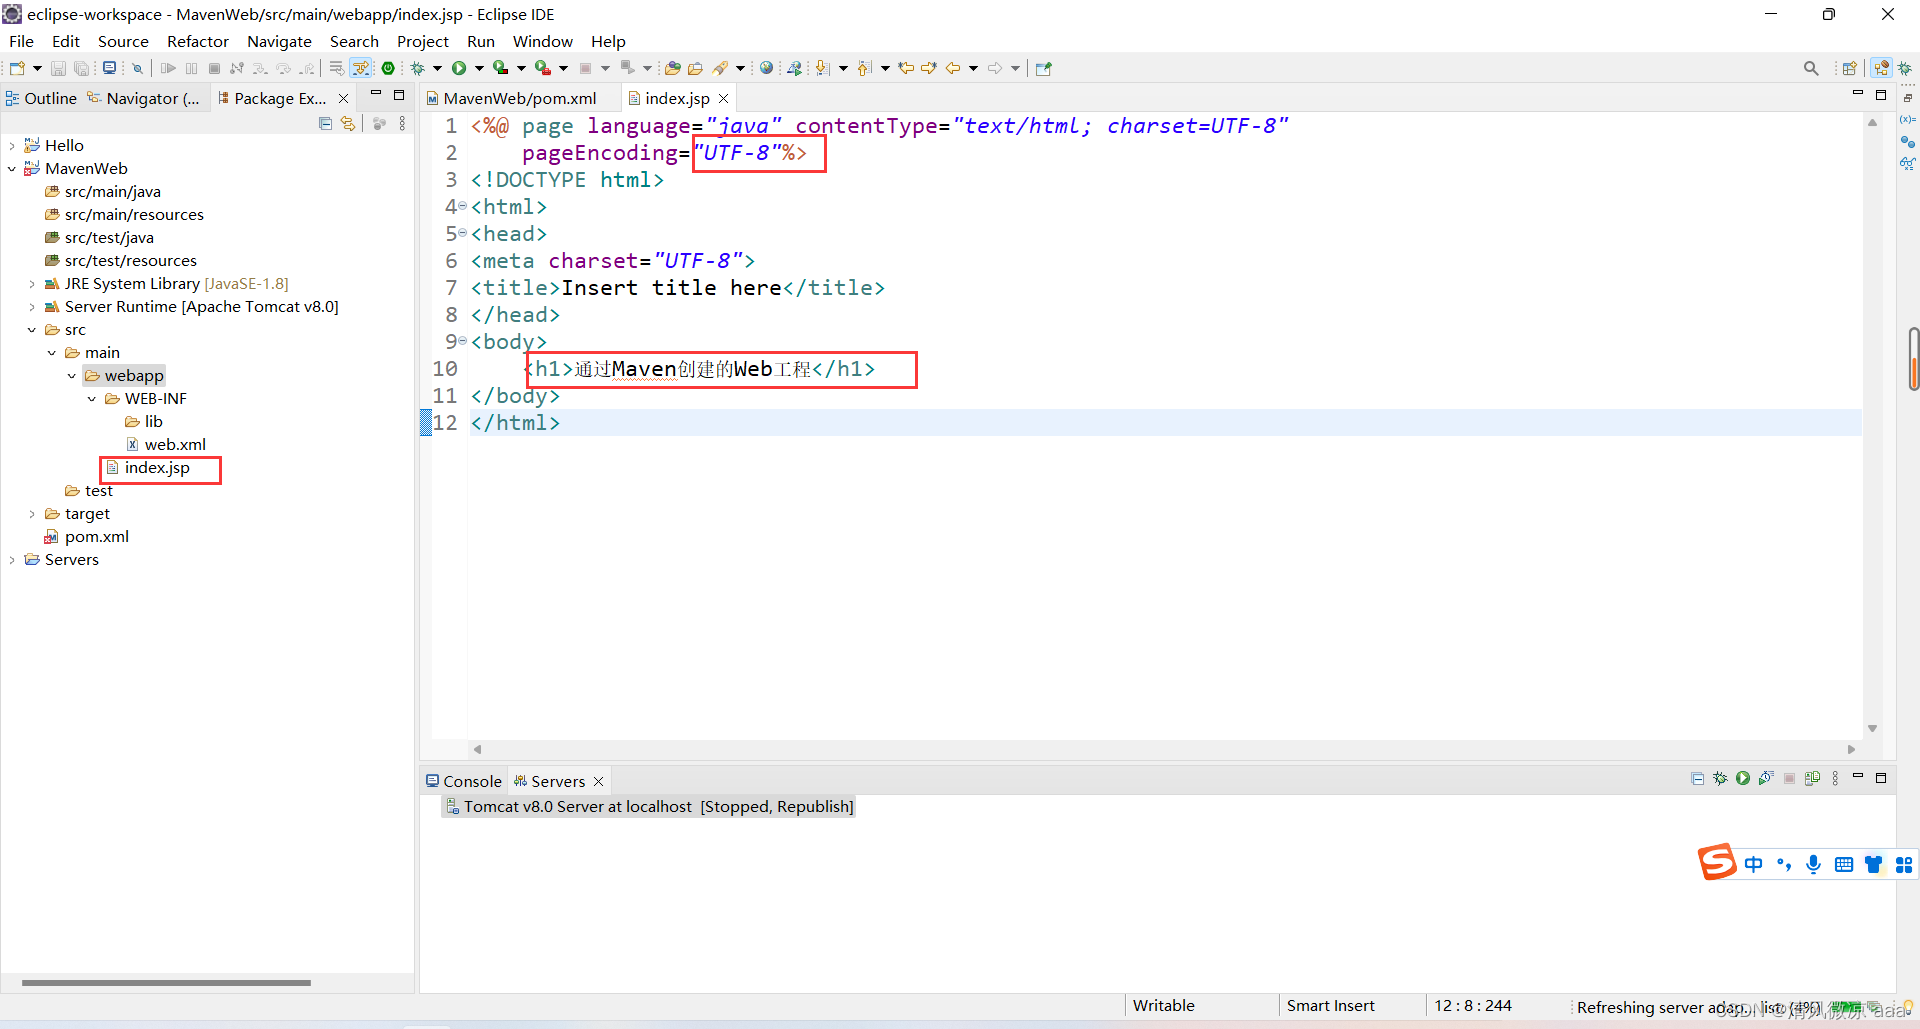Select Tomcat v8.0 Server at localhost entry
Image resolution: width=1920 pixels, height=1029 pixels.
click(649, 807)
